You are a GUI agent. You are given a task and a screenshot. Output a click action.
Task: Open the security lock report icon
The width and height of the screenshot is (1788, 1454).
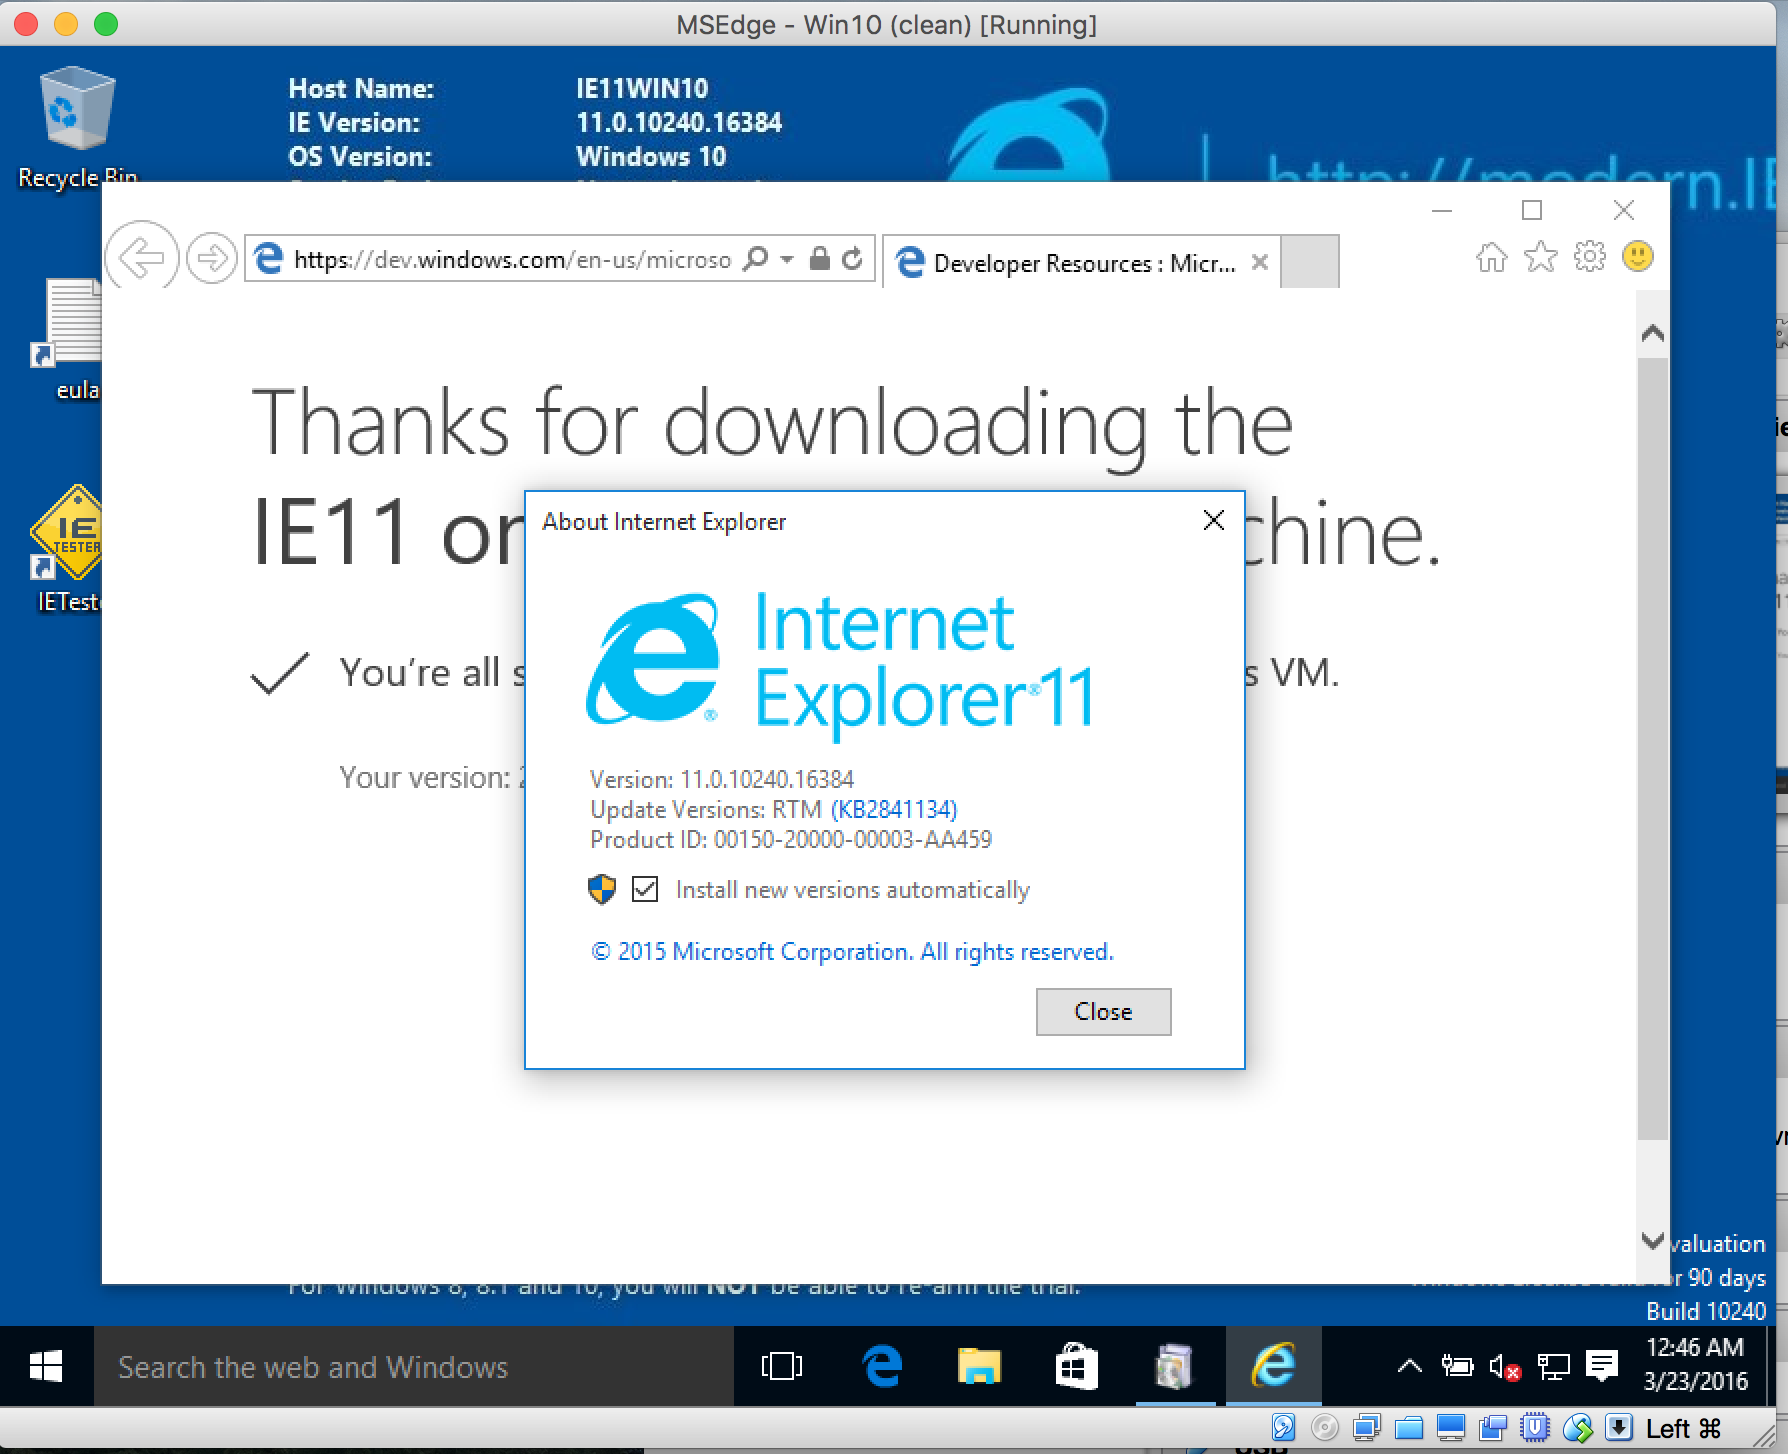(819, 259)
